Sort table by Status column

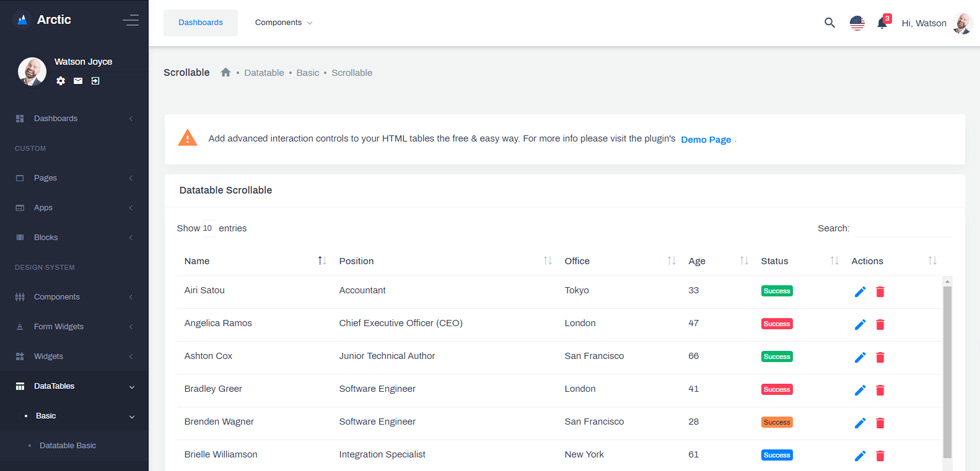click(799, 260)
